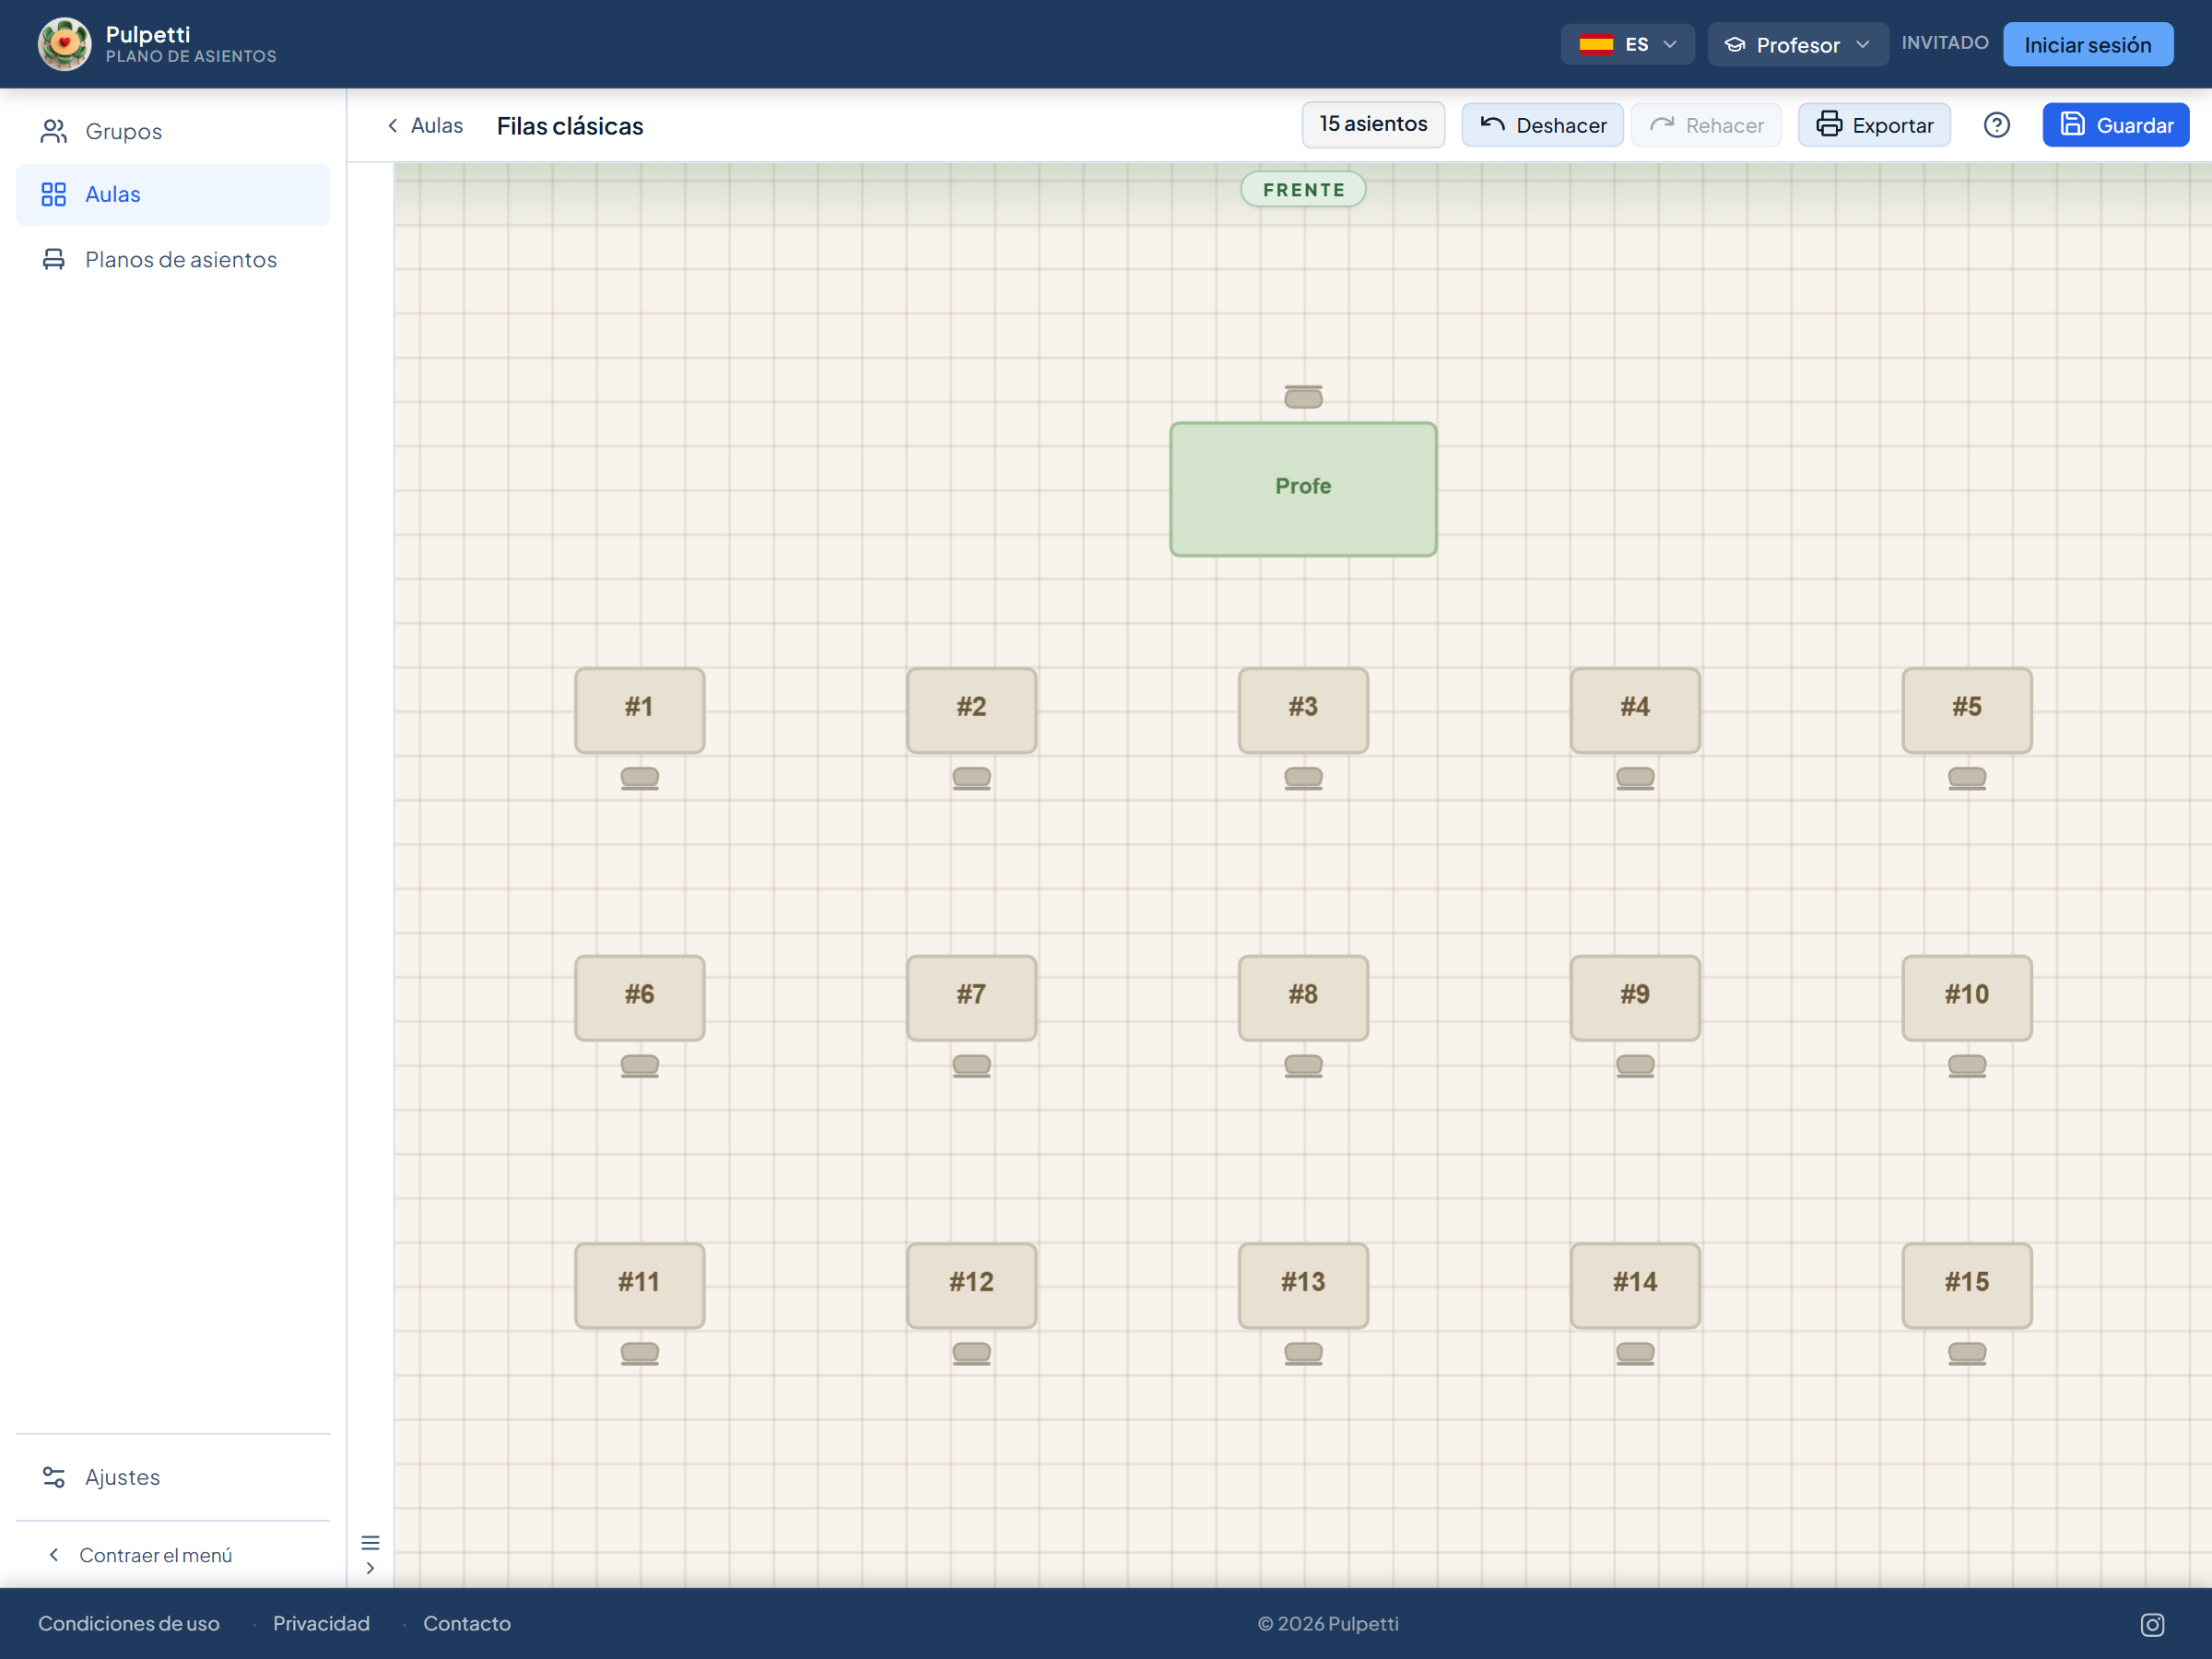Select Aulas in the sidebar
The image size is (2212, 1659).
(172, 194)
